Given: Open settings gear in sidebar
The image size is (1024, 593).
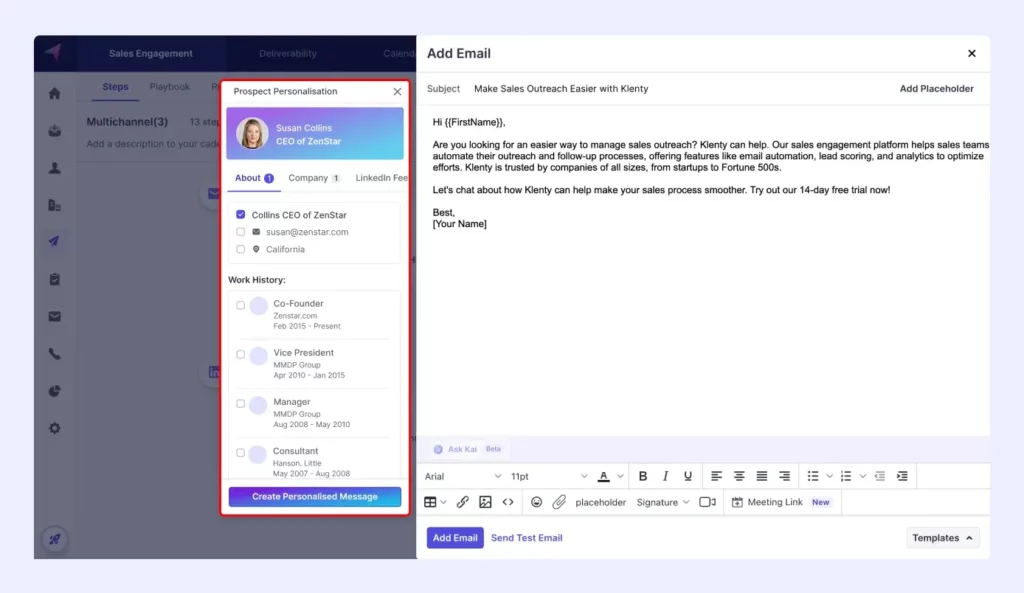Looking at the screenshot, I should (x=55, y=428).
